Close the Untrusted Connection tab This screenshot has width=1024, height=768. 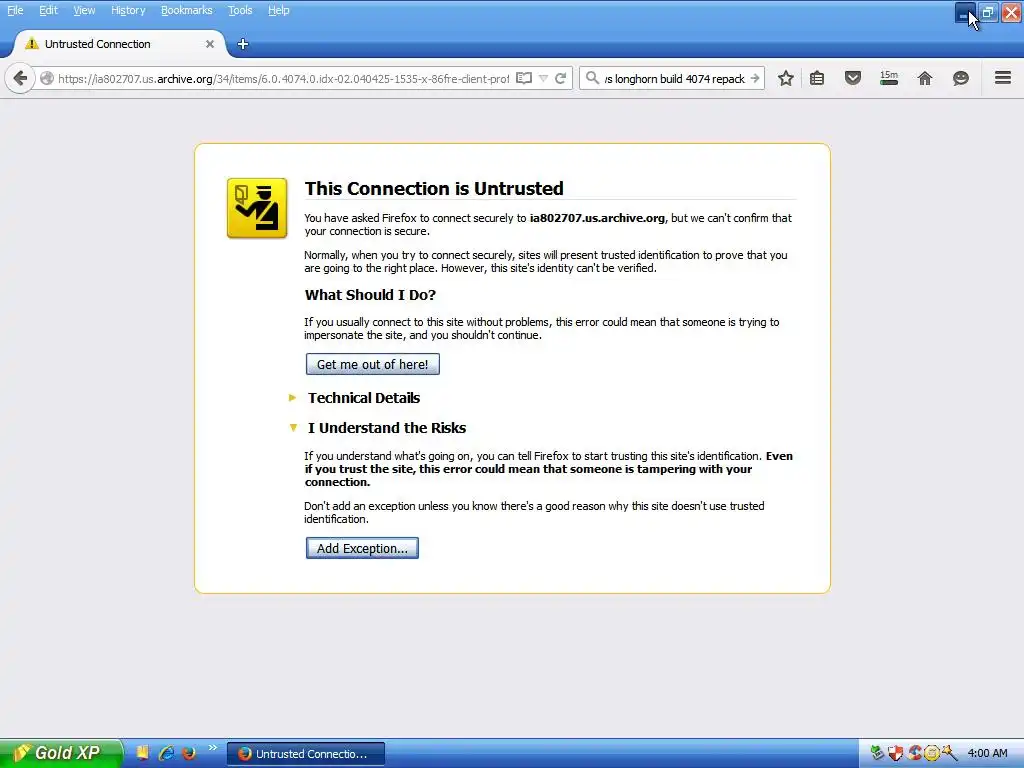pyautogui.click(x=210, y=44)
